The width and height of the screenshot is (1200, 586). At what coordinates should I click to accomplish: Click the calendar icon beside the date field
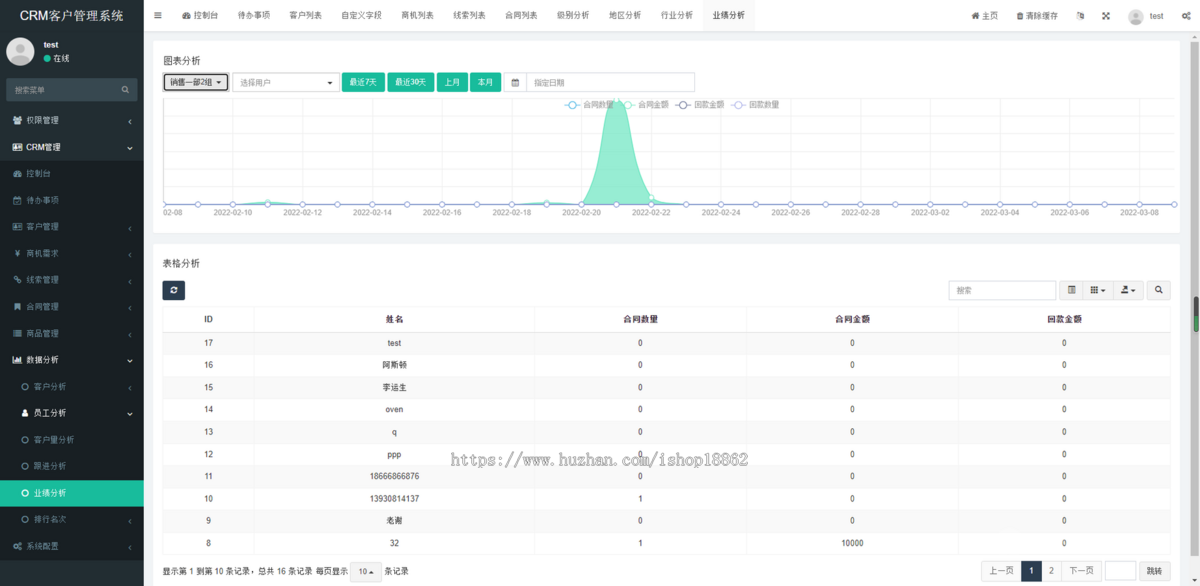tap(515, 81)
